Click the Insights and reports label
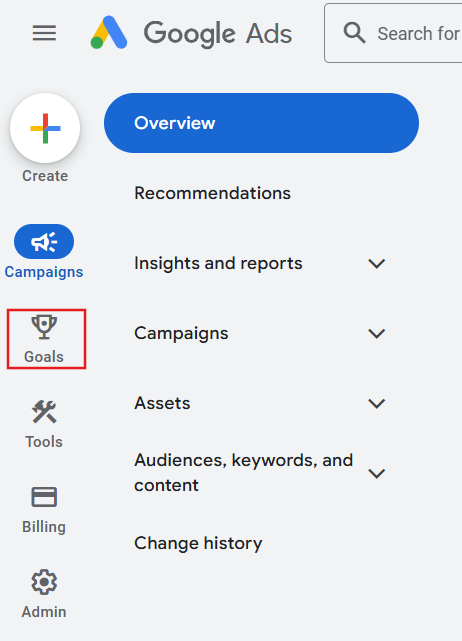462x641 pixels. point(218,263)
